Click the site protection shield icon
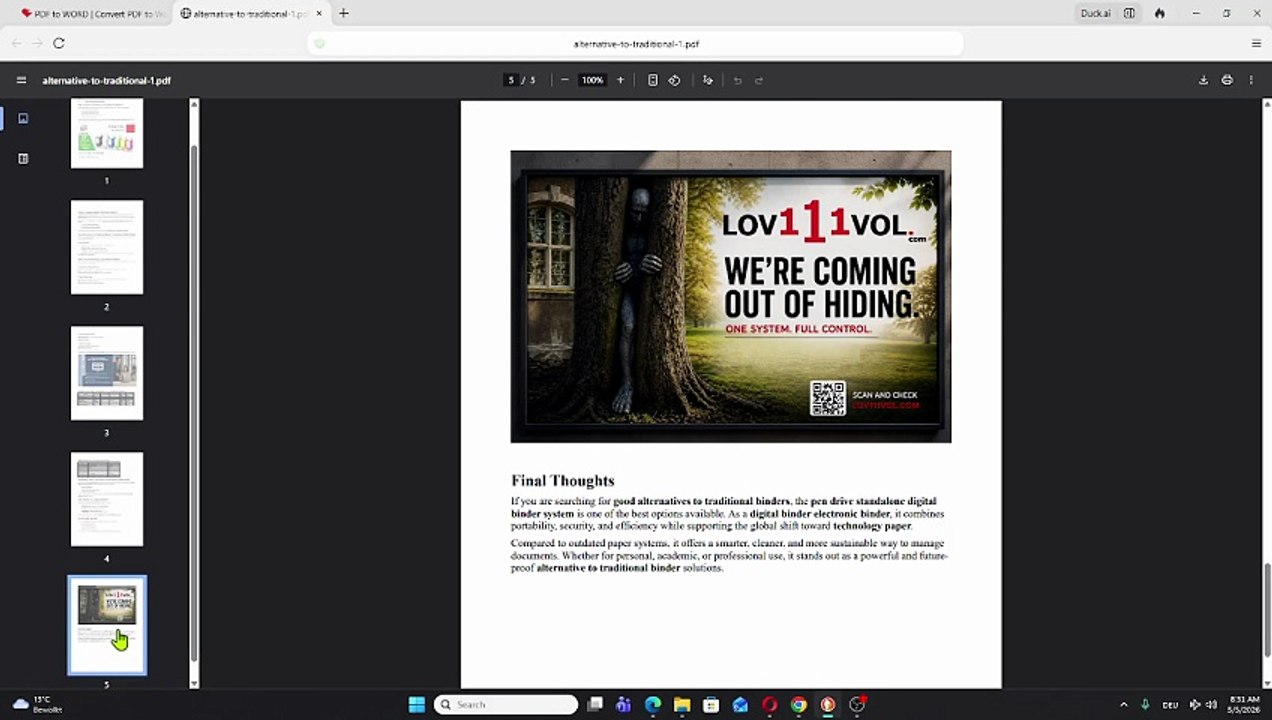This screenshot has width=1272, height=720. click(x=319, y=44)
